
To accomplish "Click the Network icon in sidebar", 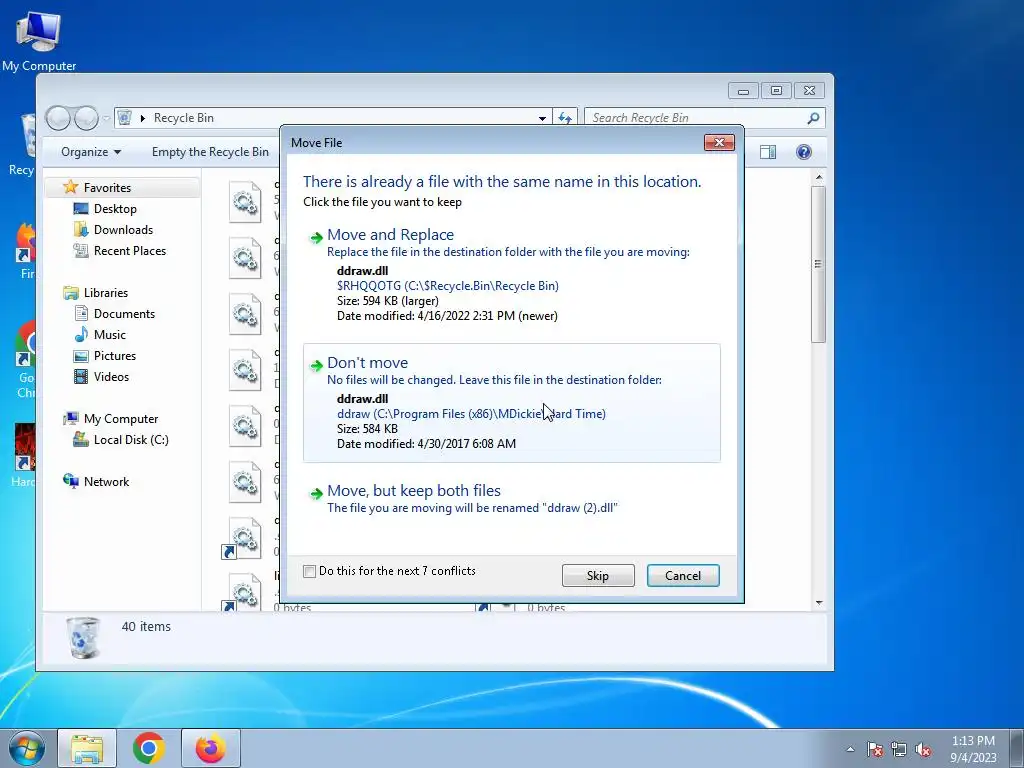I will point(71,481).
